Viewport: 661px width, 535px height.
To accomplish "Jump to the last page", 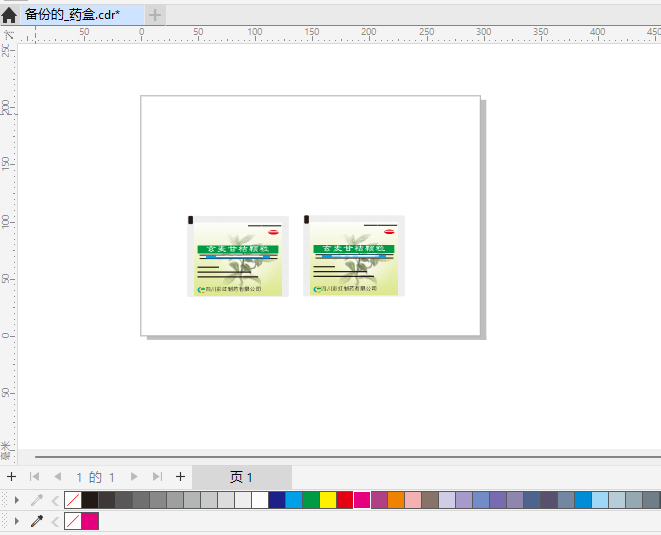I will [x=157, y=477].
